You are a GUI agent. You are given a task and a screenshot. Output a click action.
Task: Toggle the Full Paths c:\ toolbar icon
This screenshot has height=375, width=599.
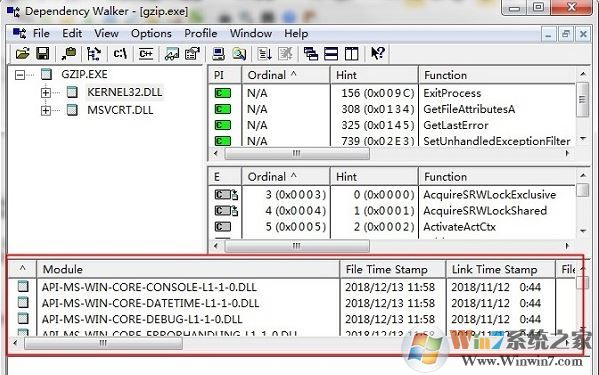tap(120, 53)
